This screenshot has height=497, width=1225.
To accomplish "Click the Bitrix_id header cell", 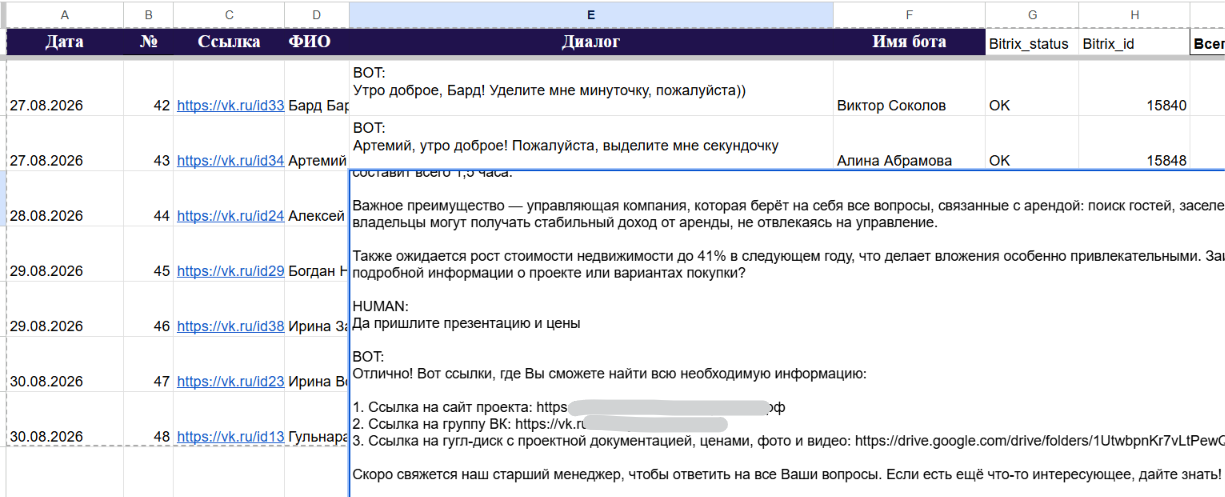I will pyautogui.click(x=1134, y=43).
